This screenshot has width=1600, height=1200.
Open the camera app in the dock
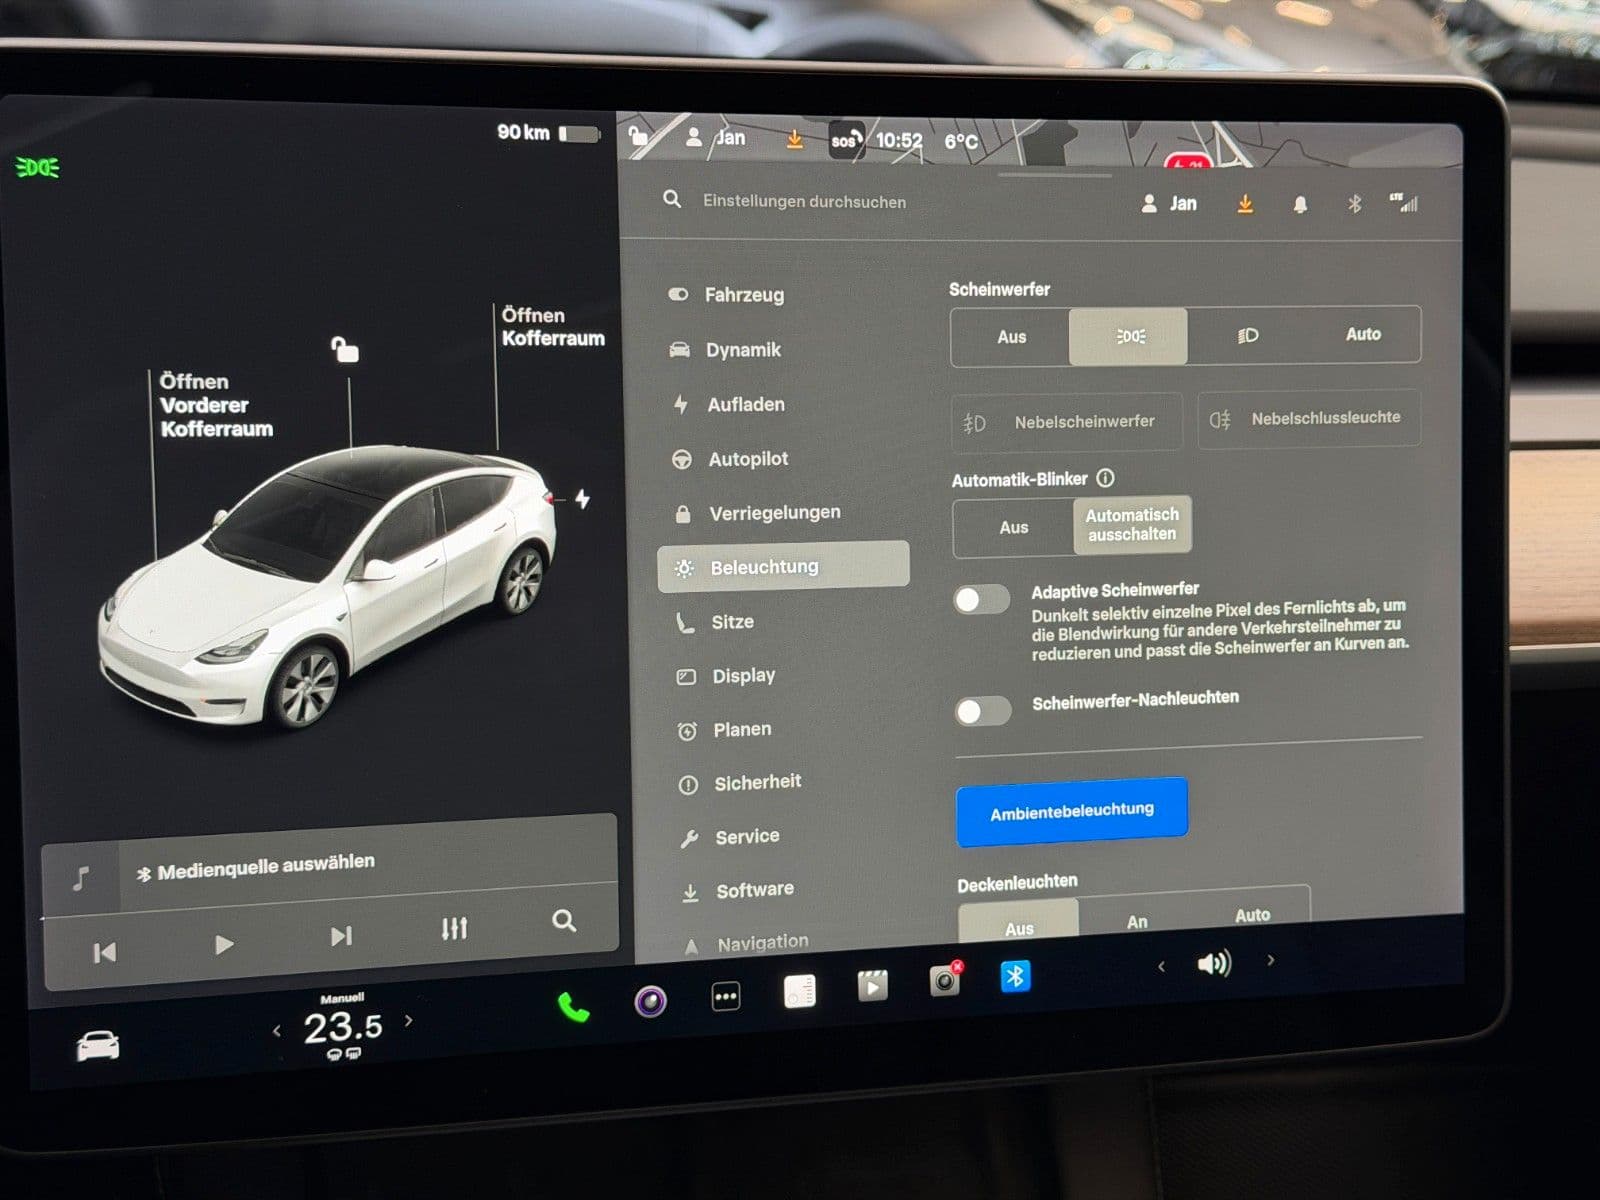pos(651,1000)
